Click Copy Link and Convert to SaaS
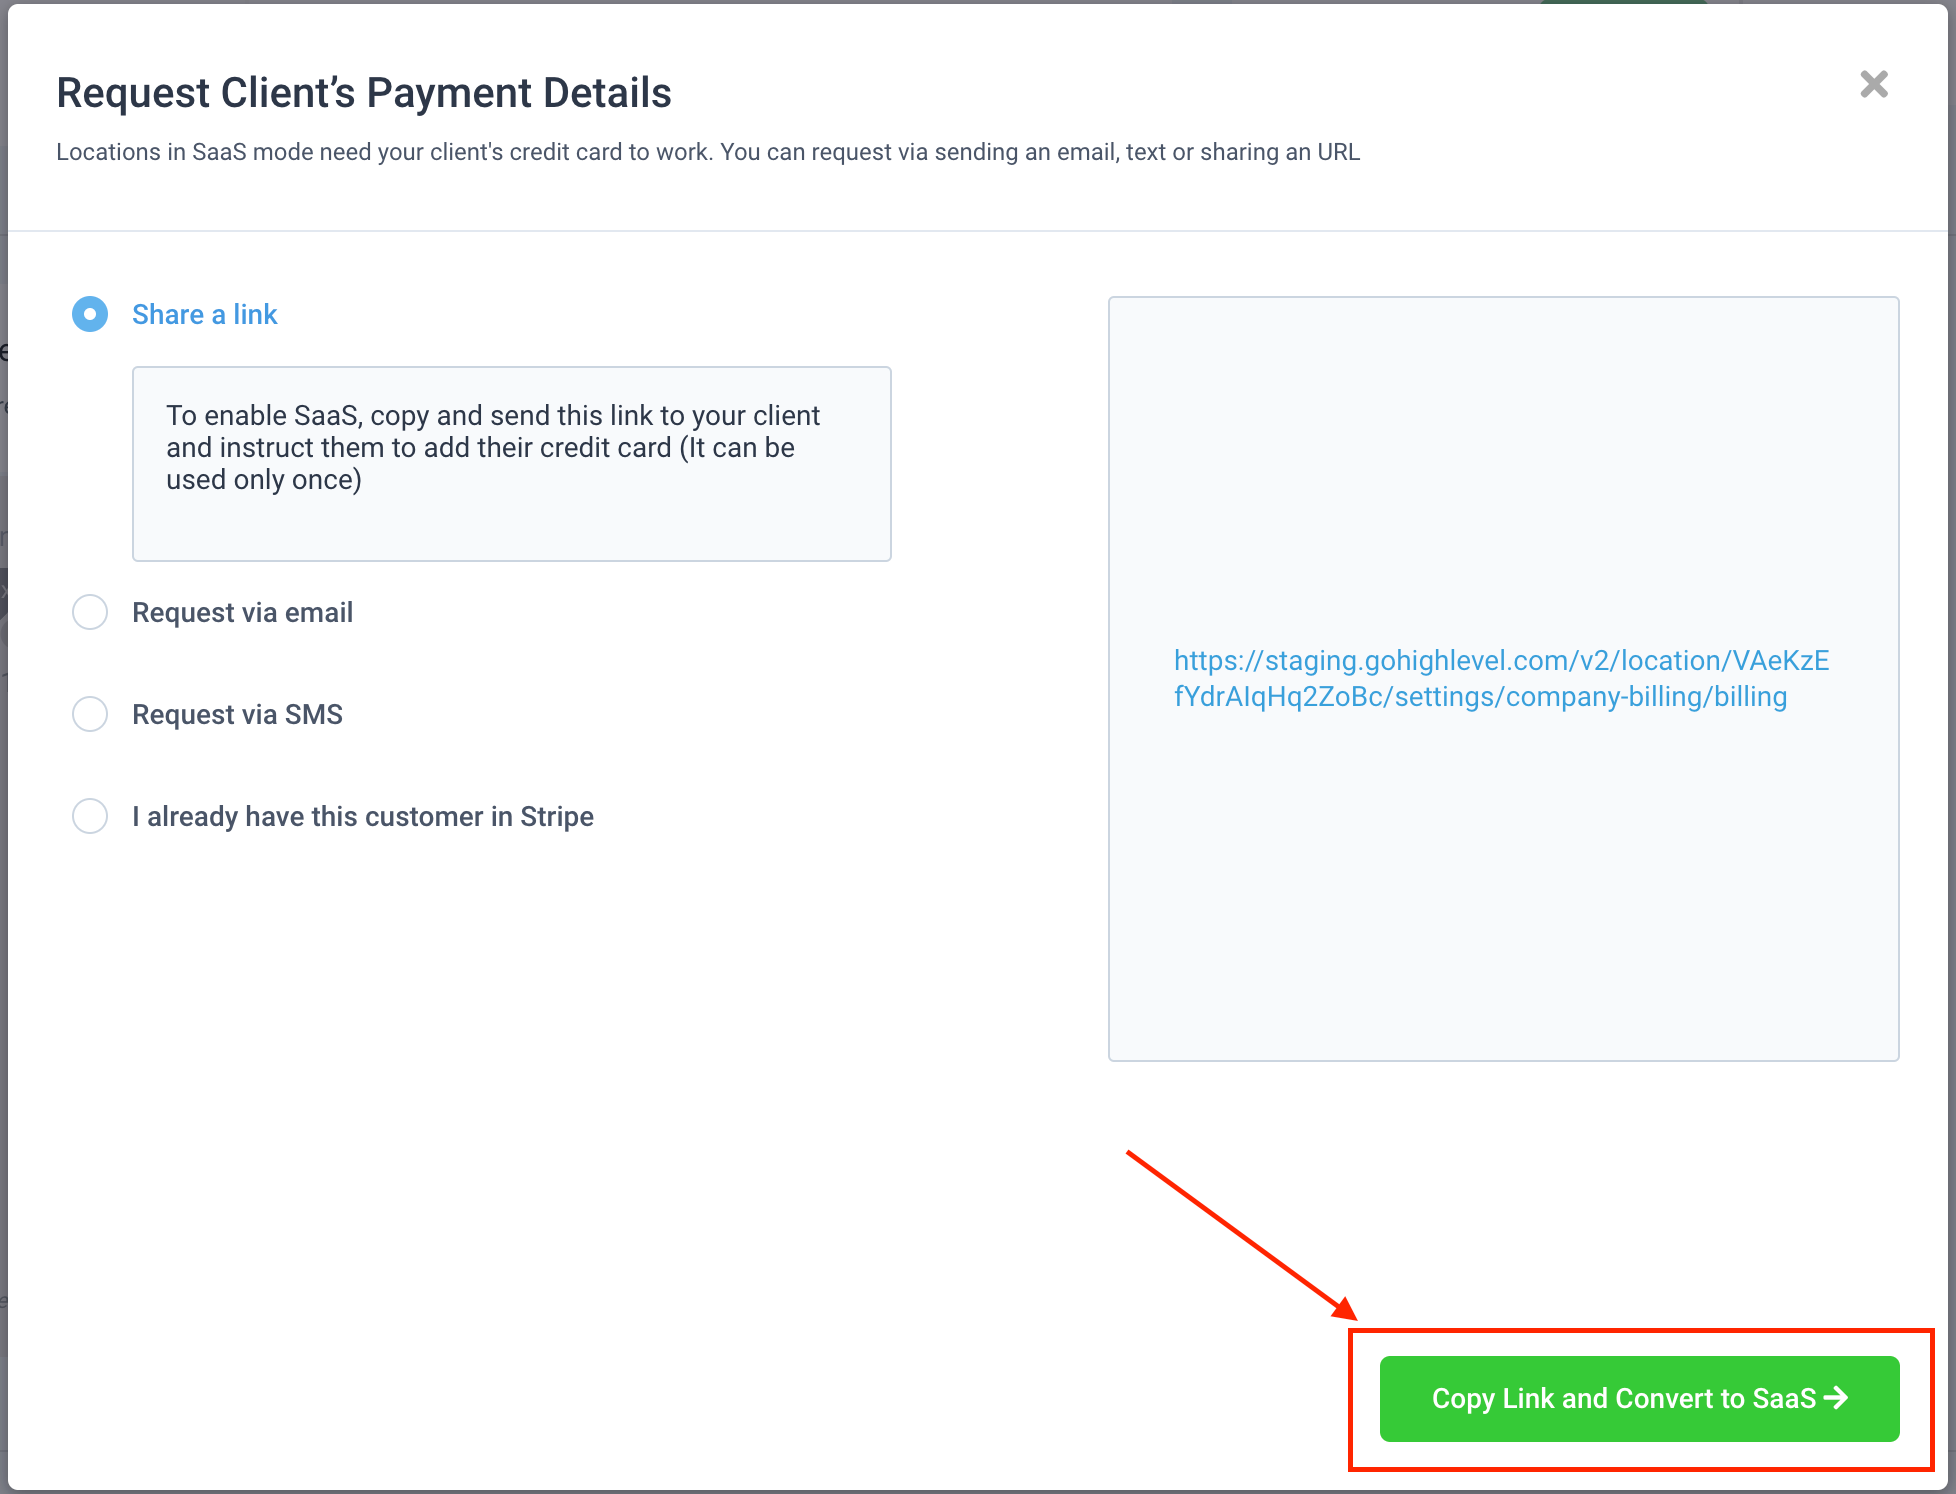Image resolution: width=1956 pixels, height=1494 pixels. [1639, 1398]
